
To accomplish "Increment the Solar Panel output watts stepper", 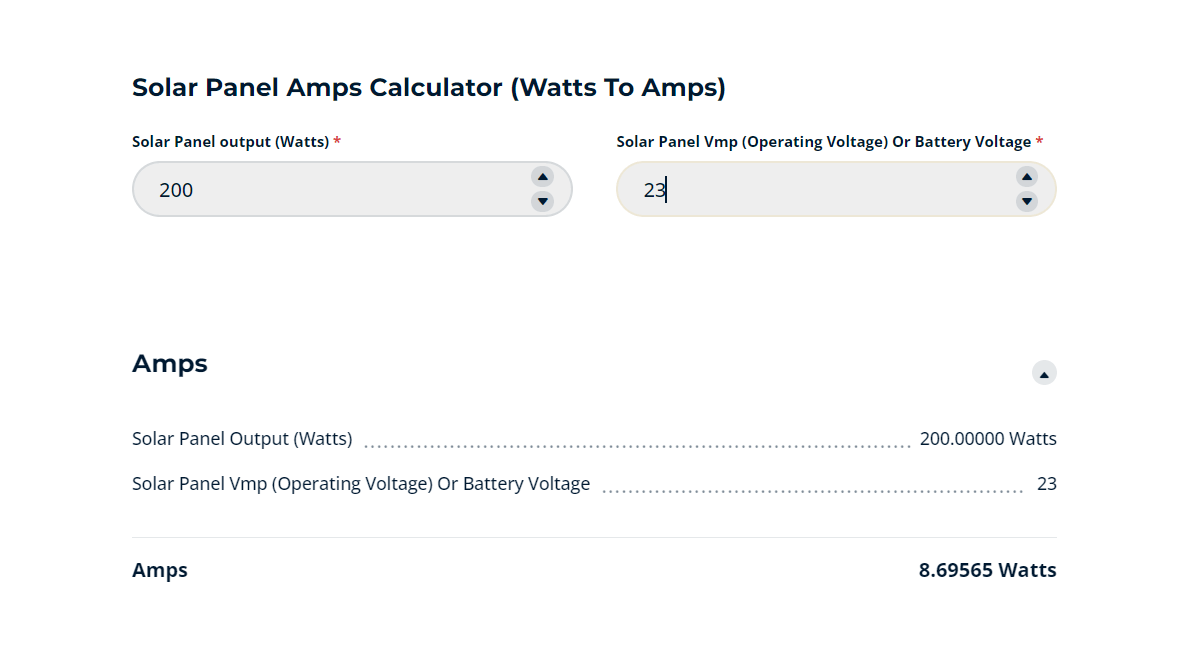I will (542, 177).
